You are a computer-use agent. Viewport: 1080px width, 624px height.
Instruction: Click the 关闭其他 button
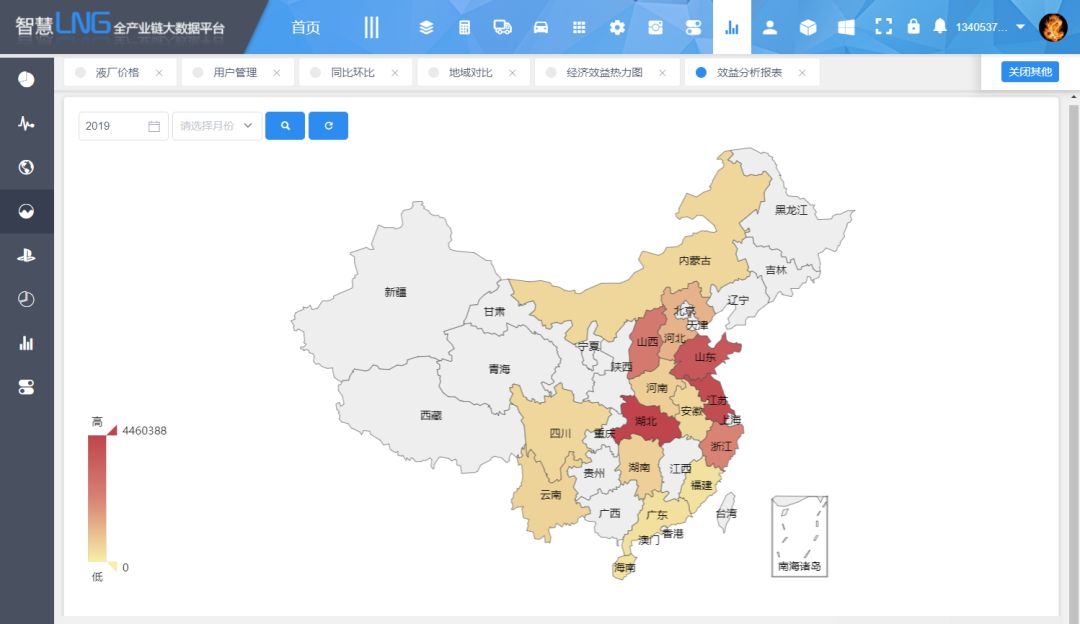[1029, 71]
